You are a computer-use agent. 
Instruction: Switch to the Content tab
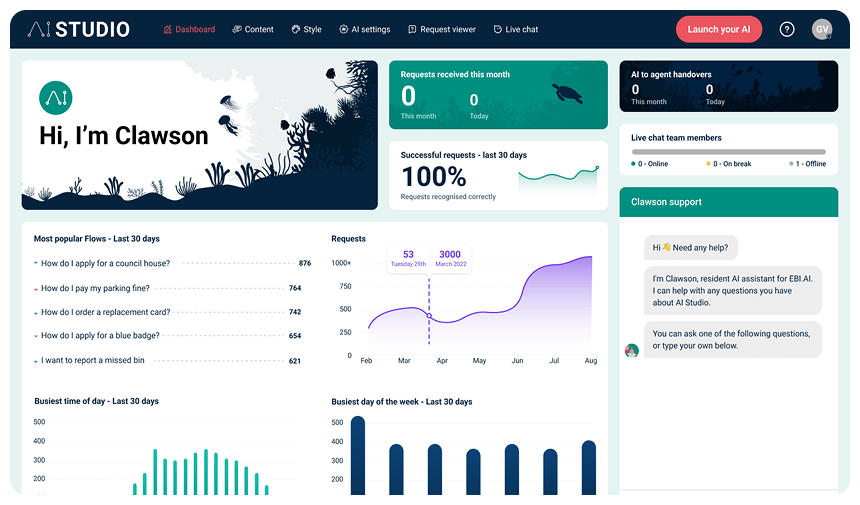point(253,30)
